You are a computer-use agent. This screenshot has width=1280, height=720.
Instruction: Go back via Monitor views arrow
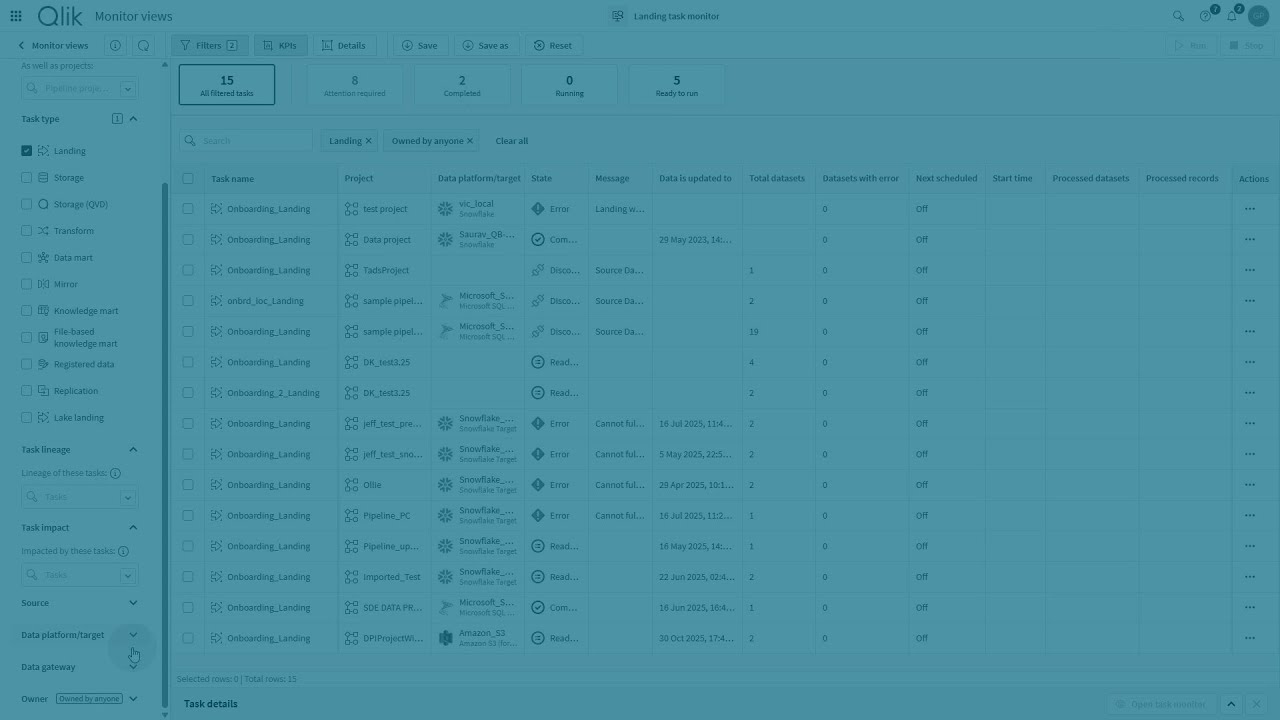[21, 45]
